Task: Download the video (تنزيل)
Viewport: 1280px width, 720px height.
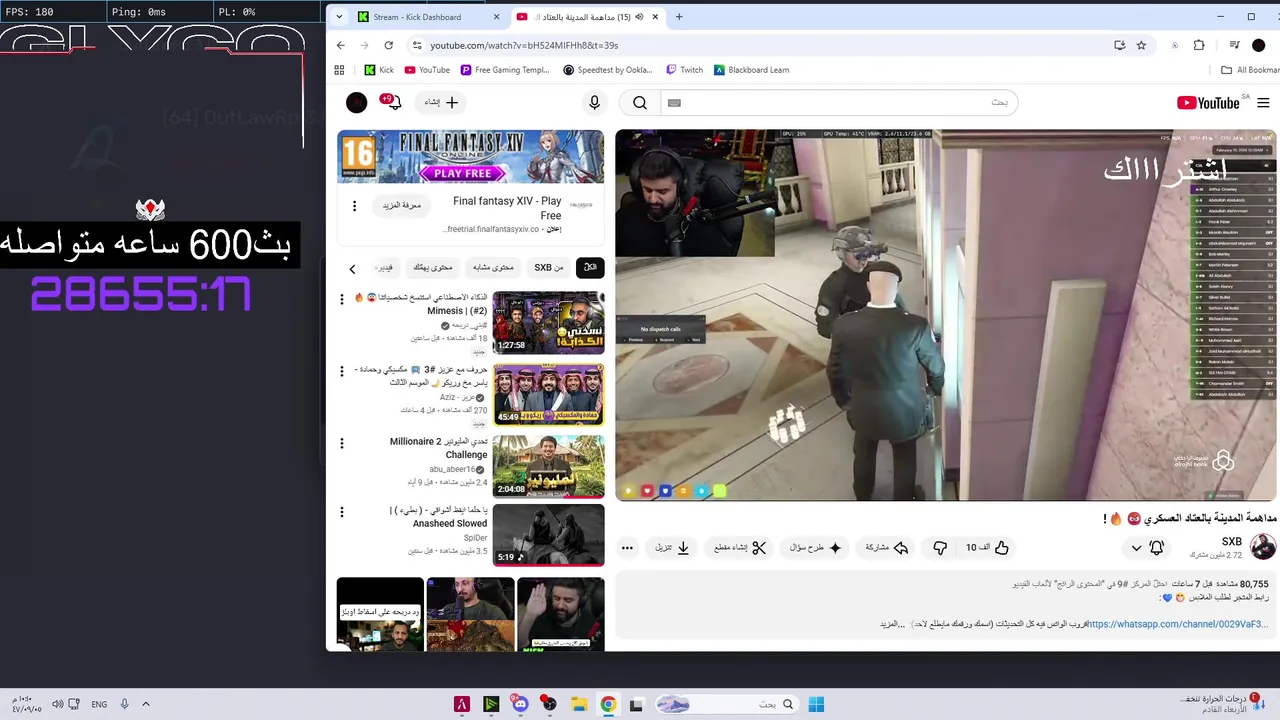Action: pyautogui.click(x=673, y=547)
